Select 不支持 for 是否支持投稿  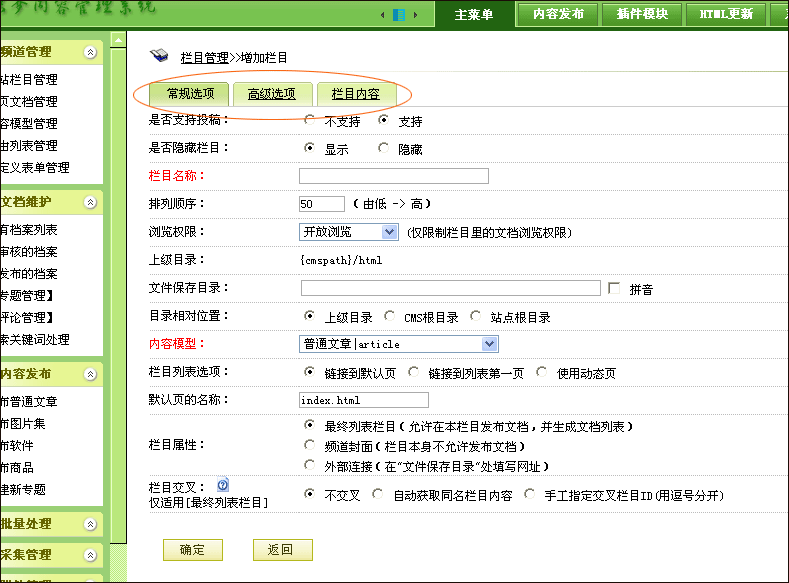pos(310,121)
